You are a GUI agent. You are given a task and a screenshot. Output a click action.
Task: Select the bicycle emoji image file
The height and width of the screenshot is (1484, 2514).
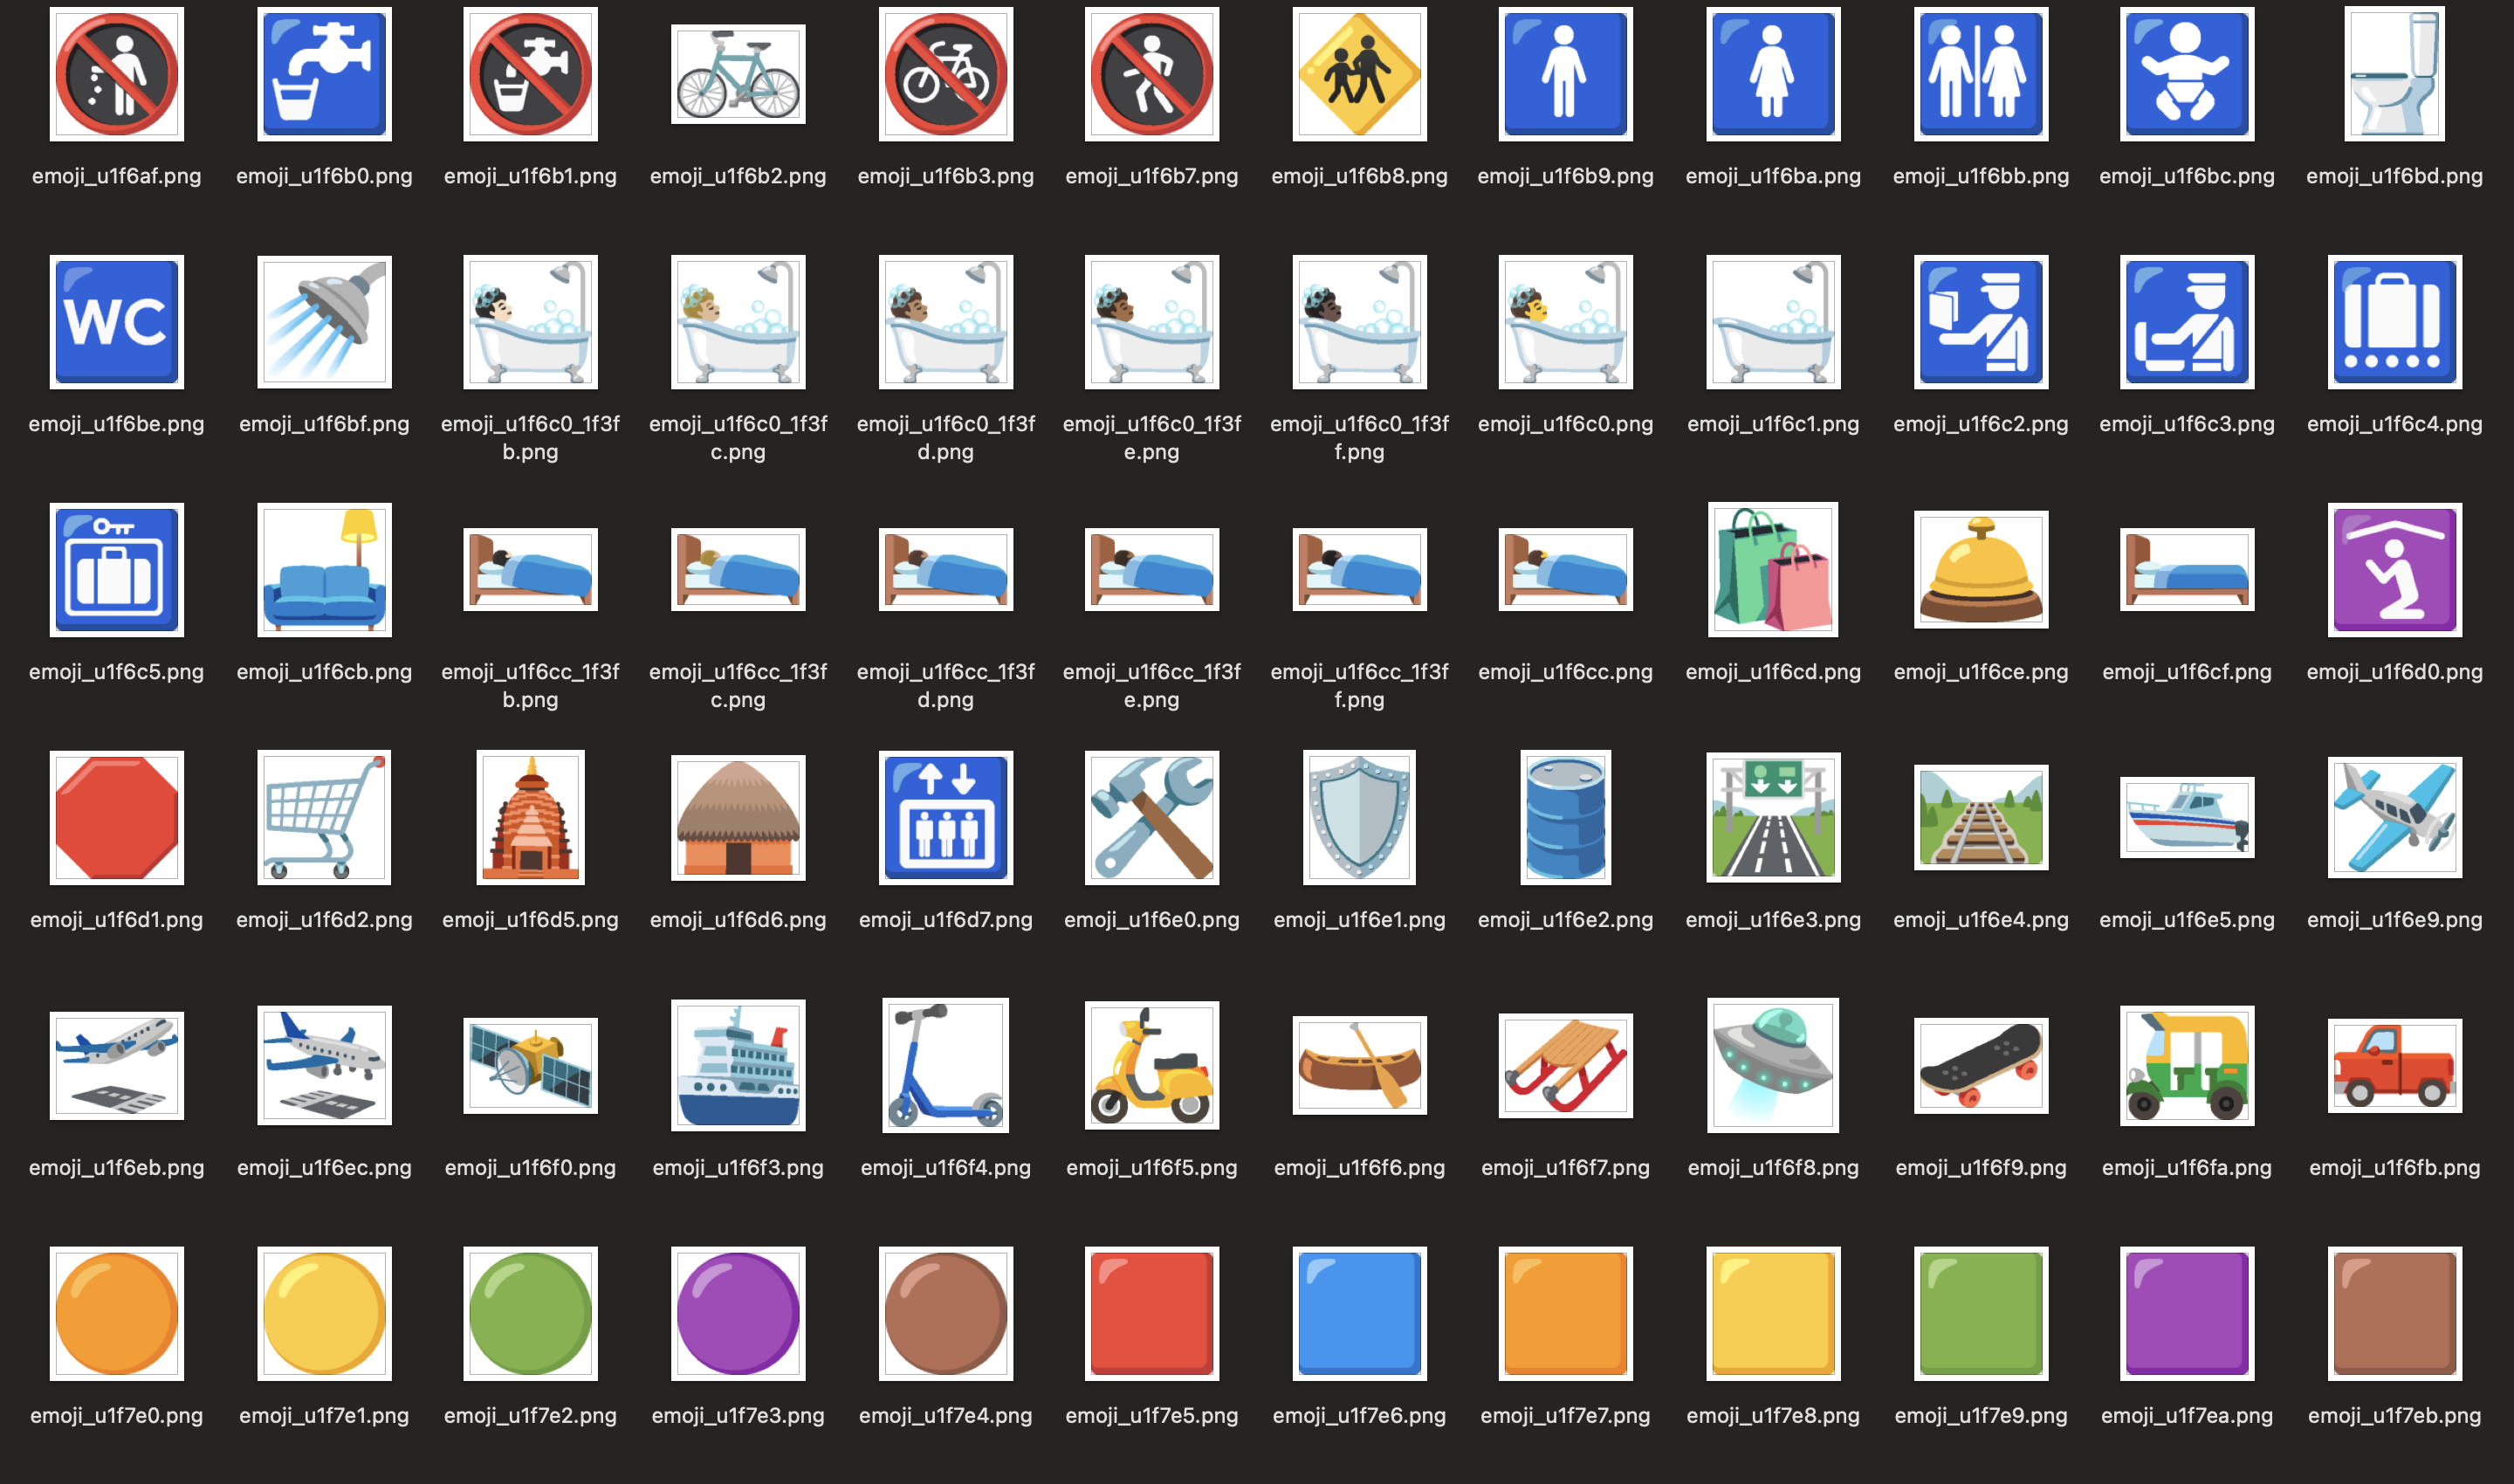tap(737, 75)
